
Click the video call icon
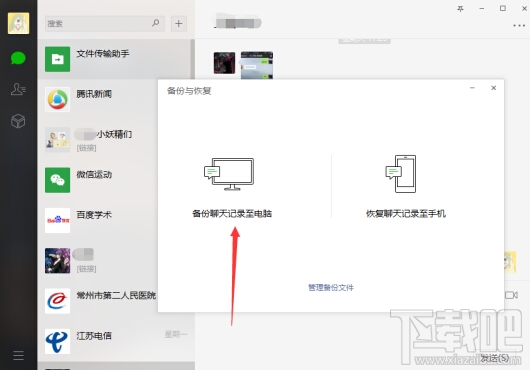click(x=511, y=295)
